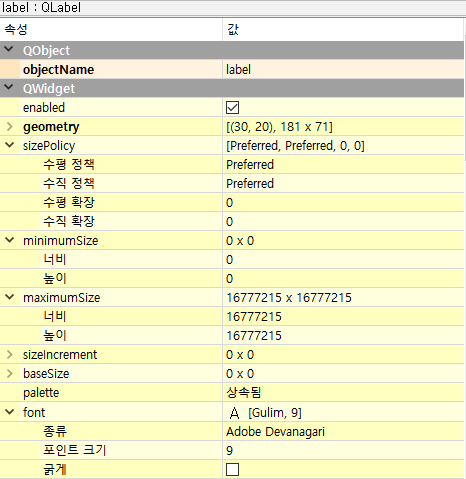Select the palette property row
Screen dimensions: 466x479
click(x=232, y=393)
